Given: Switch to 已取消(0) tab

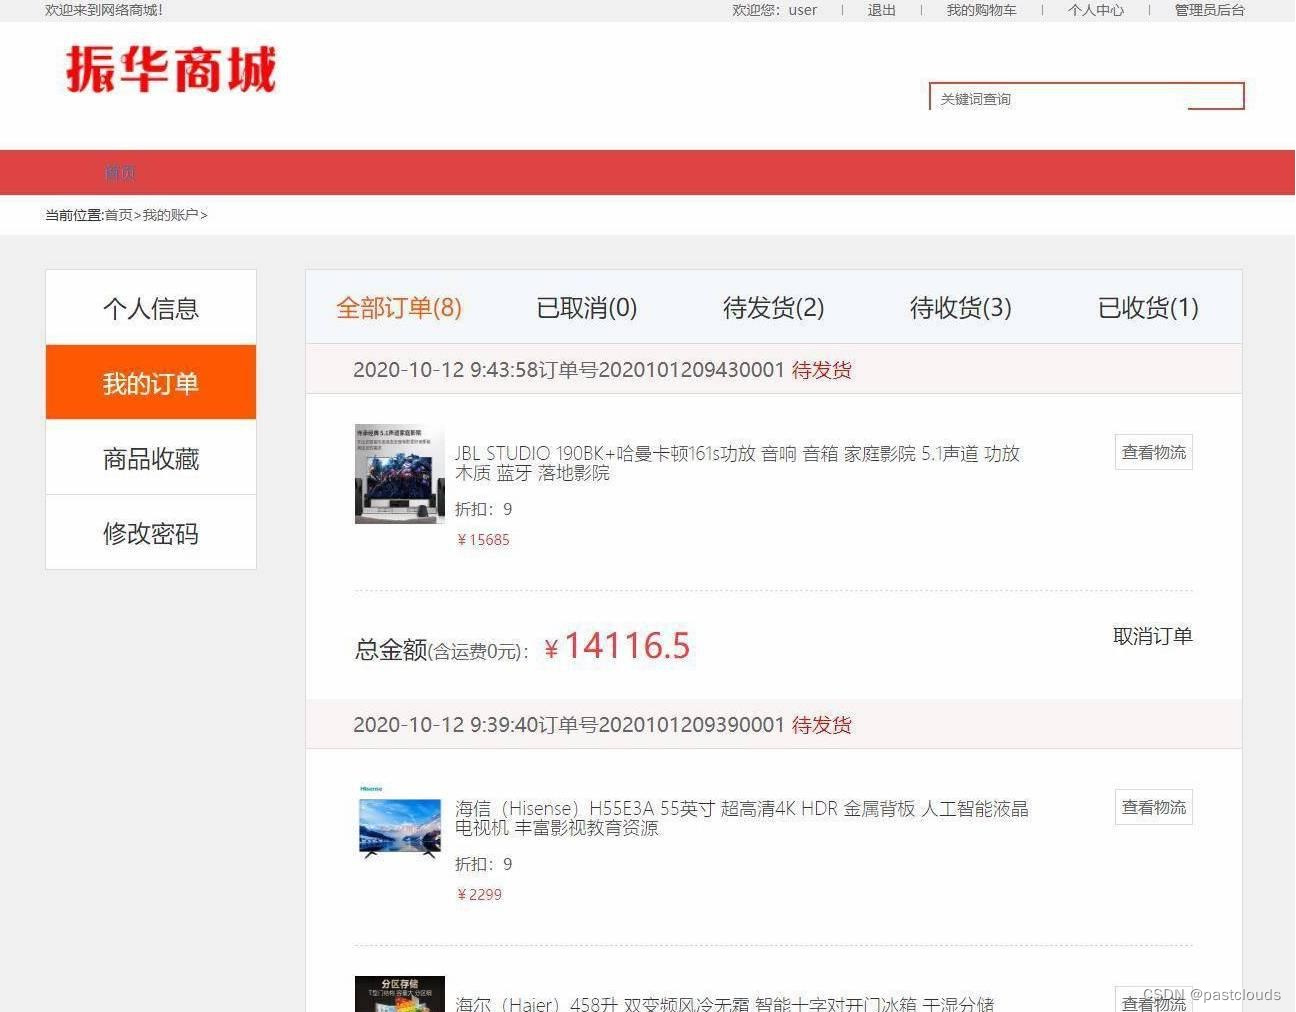Looking at the screenshot, I should point(586,308).
